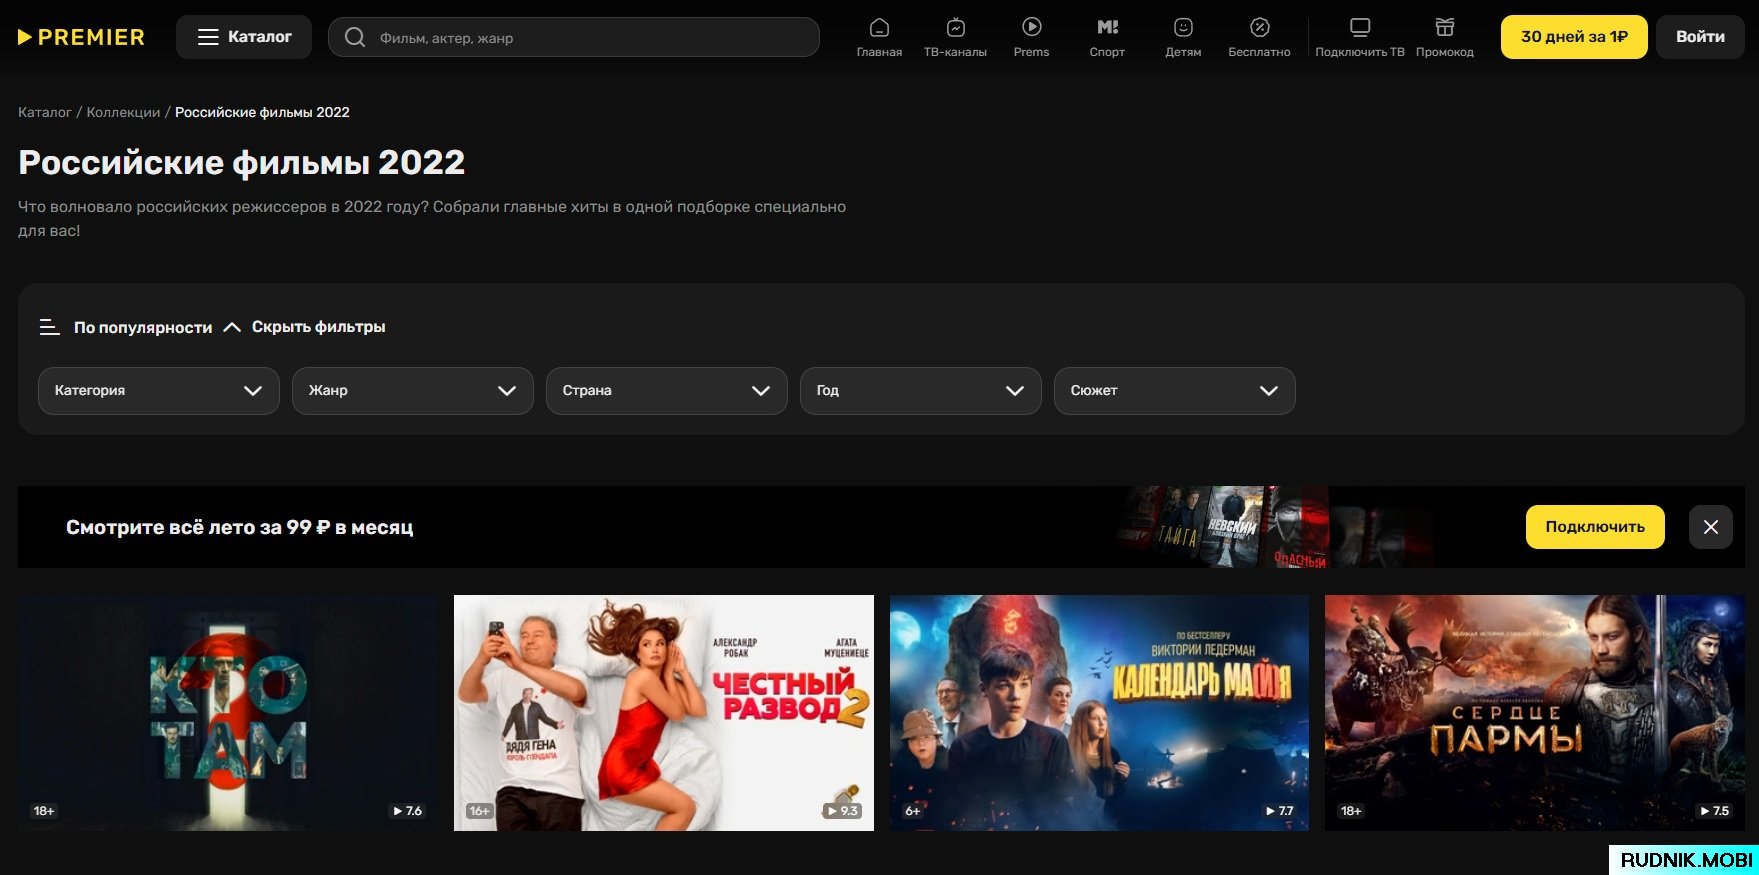Click the 30 дней за 1₽ button
The height and width of the screenshot is (875, 1759).
point(1574,37)
